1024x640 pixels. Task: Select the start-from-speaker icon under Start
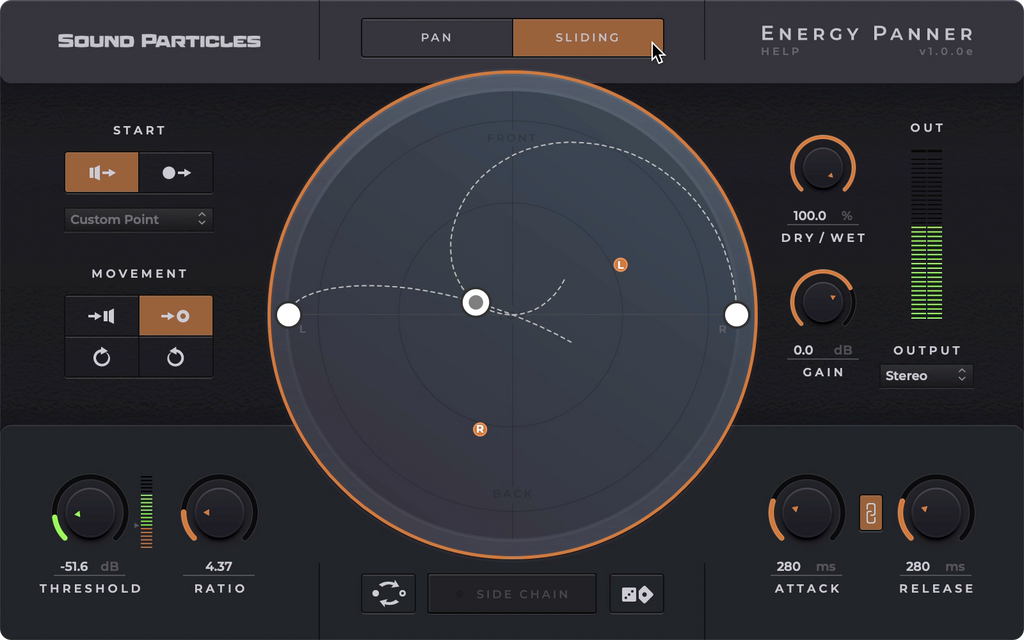click(102, 172)
